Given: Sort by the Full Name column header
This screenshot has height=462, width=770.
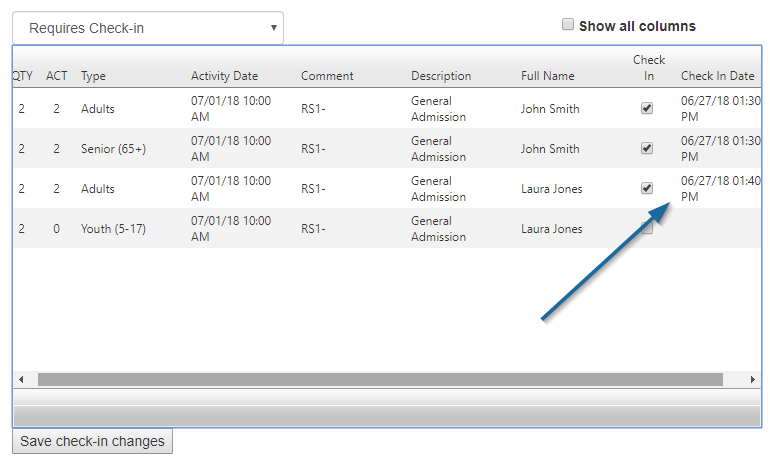Looking at the screenshot, I should [x=548, y=76].
